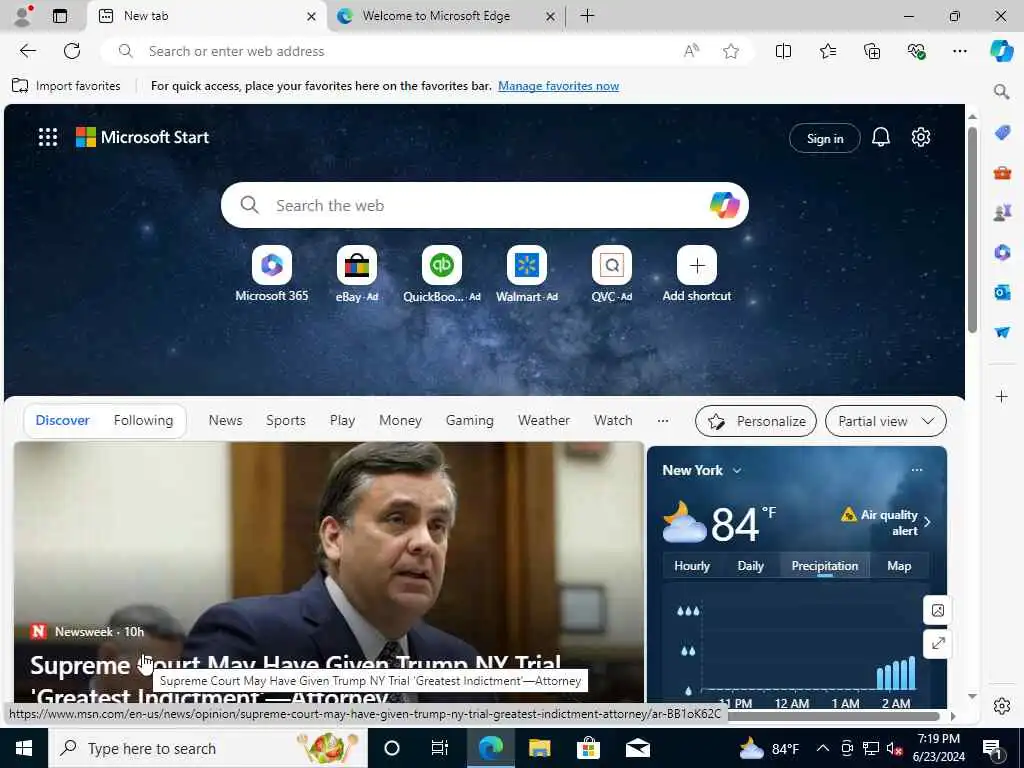Screen dimensions: 1024x768
Task: Click the Add shortcut tile
Action: coord(697,265)
